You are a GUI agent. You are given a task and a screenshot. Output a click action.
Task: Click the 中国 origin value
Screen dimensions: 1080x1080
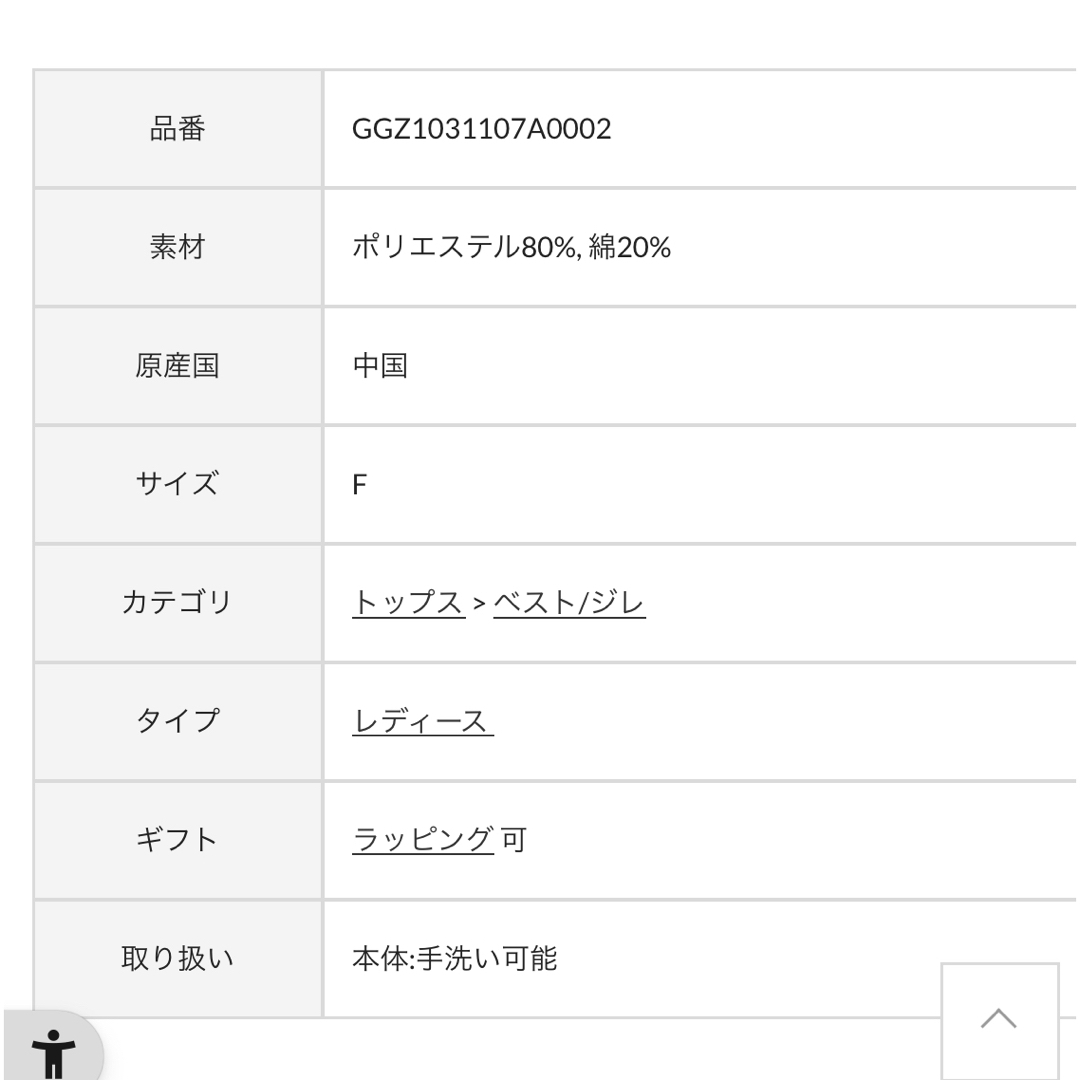pyautogui.click(x=380, y=366)
